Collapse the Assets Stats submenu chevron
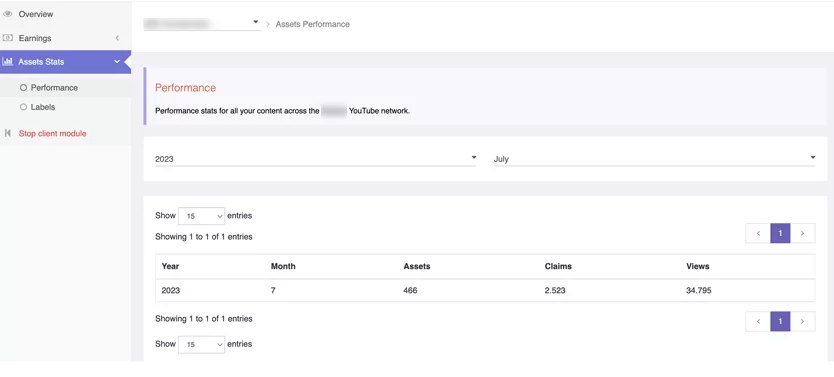This screenshot has height=377, width=834. (x=117, y=62)
